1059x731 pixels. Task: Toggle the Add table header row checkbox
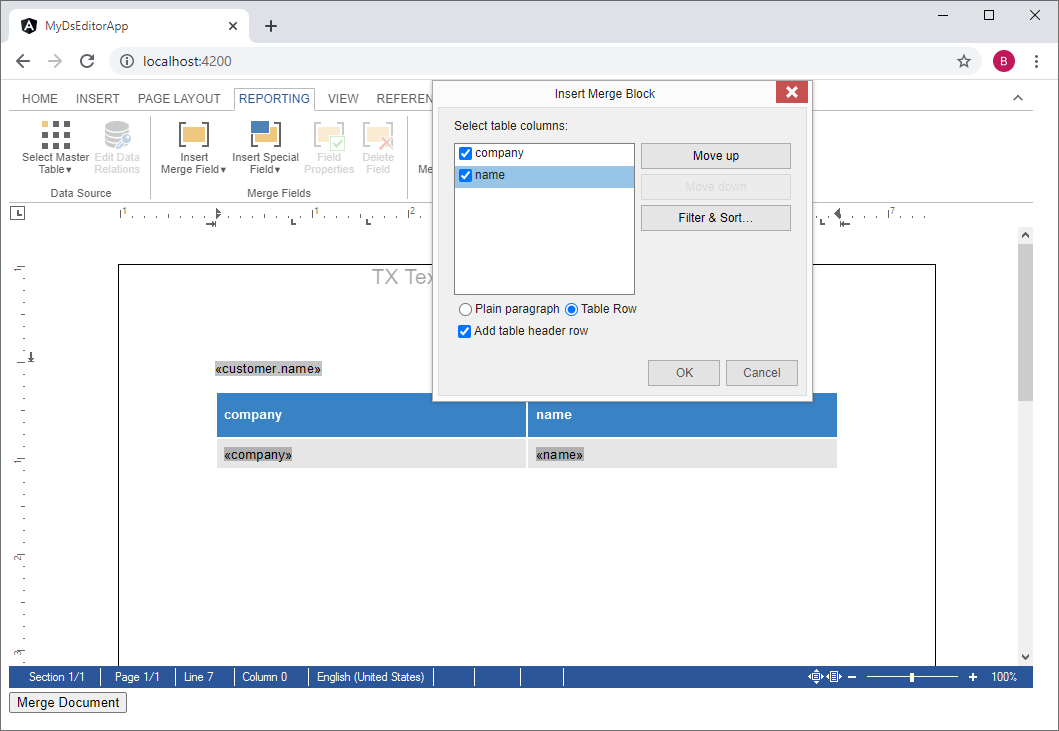[465, 331]
